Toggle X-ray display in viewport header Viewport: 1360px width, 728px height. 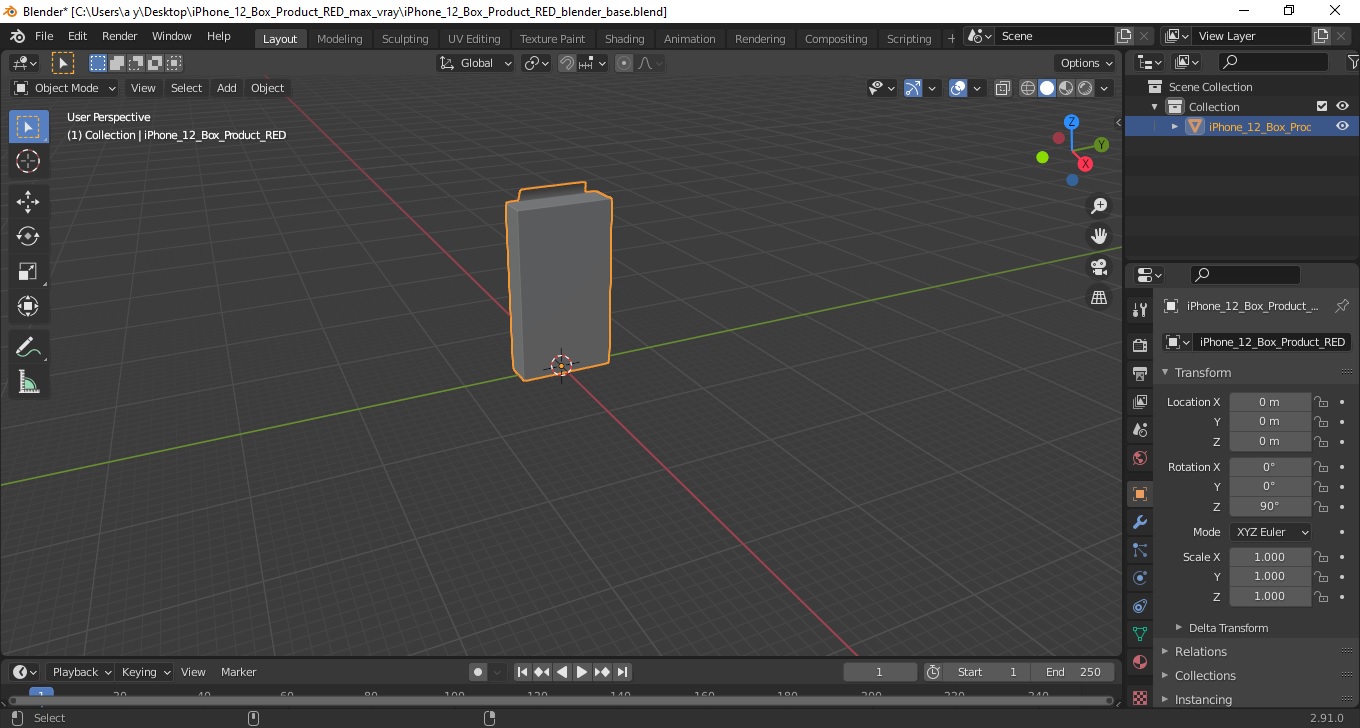(x=1003, y=88)
